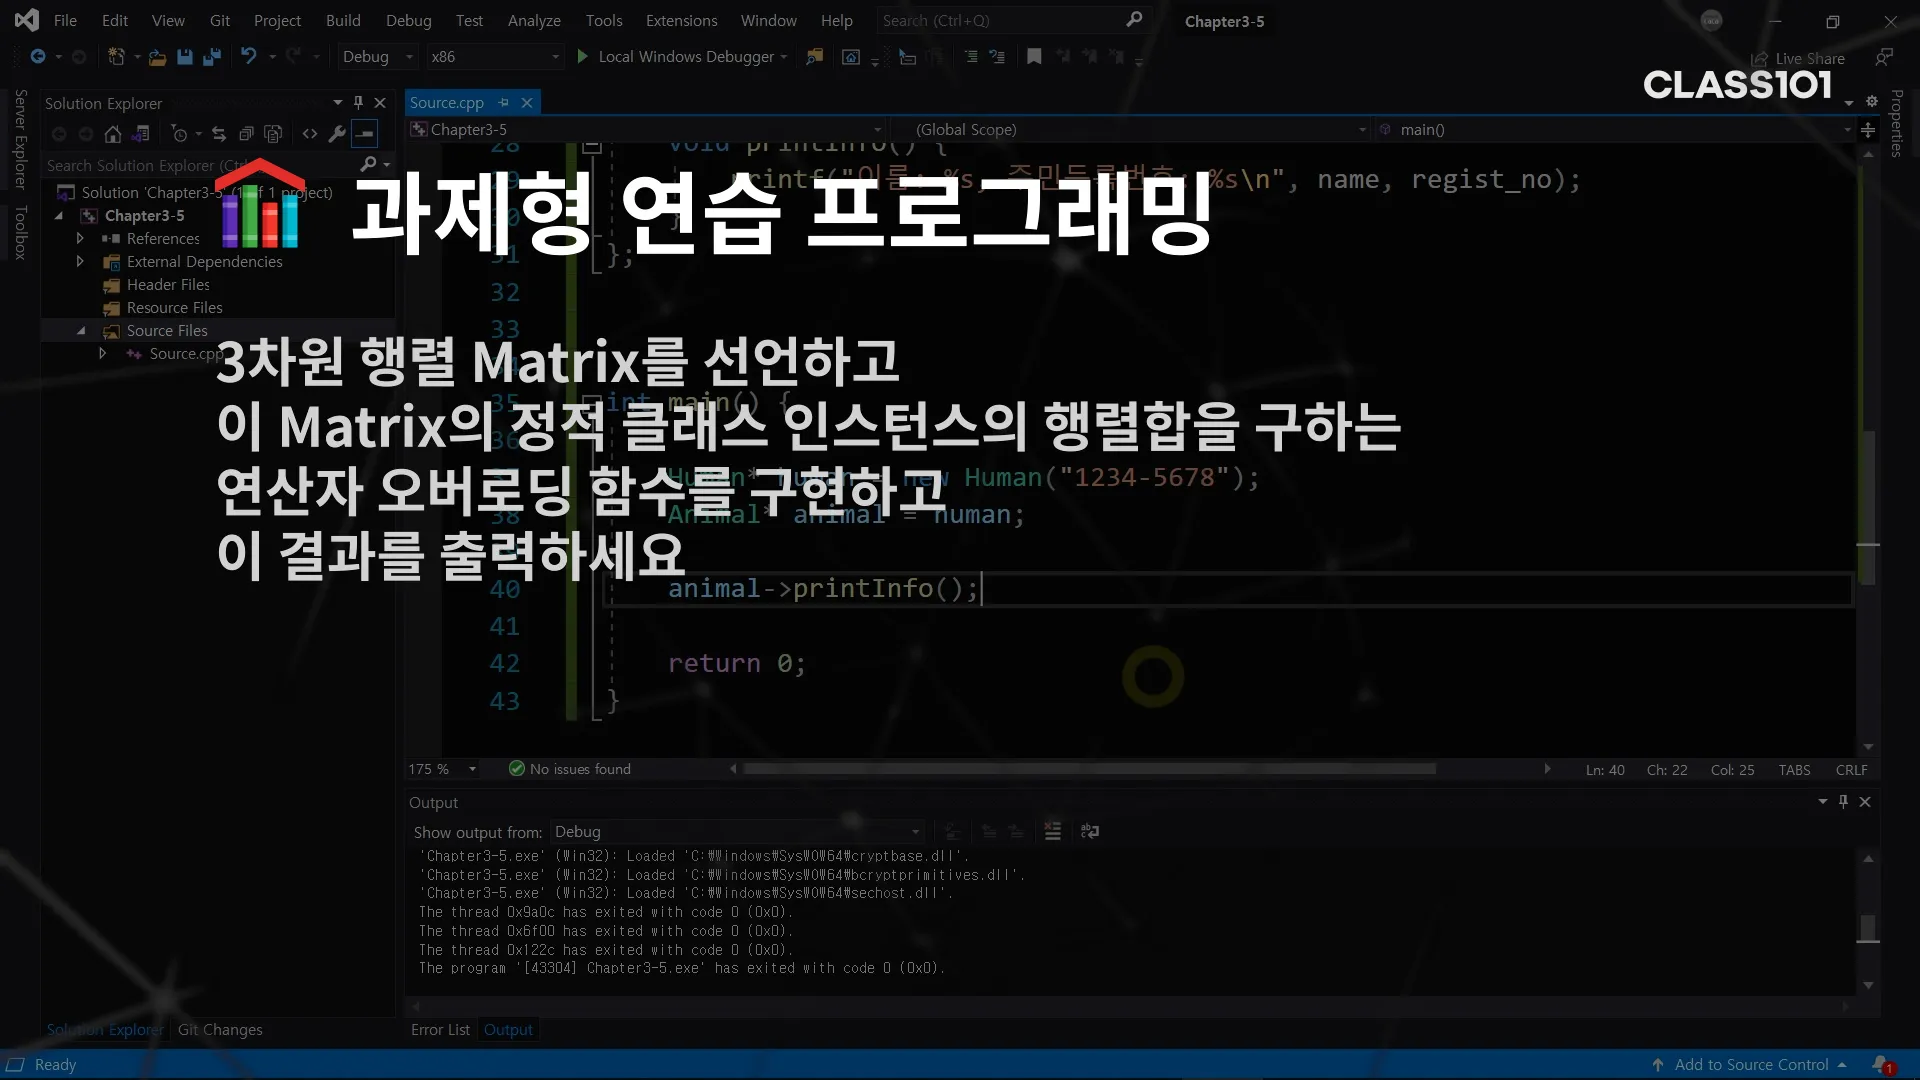Click the Live Share button

coord(1798,59)
